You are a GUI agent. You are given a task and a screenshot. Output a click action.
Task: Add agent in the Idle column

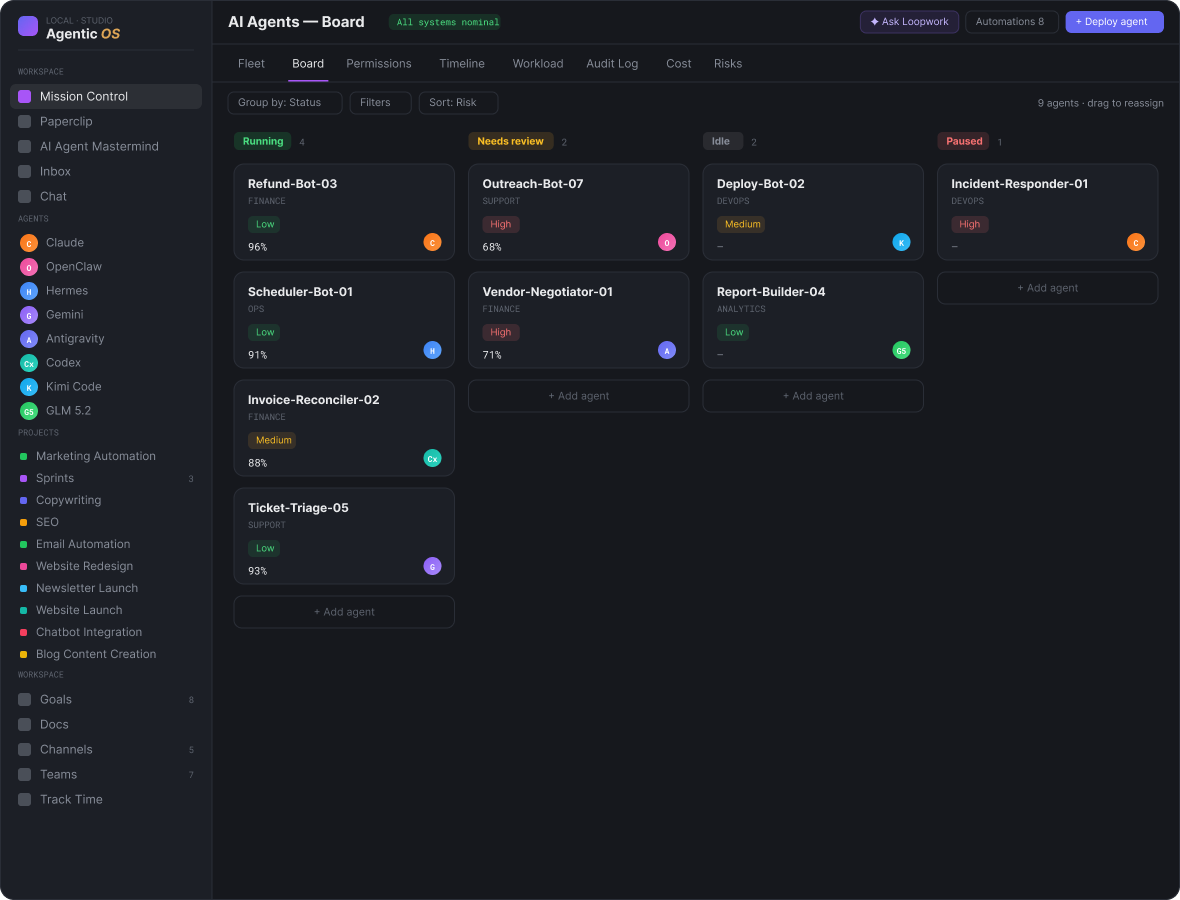click(x=813, y=396)
